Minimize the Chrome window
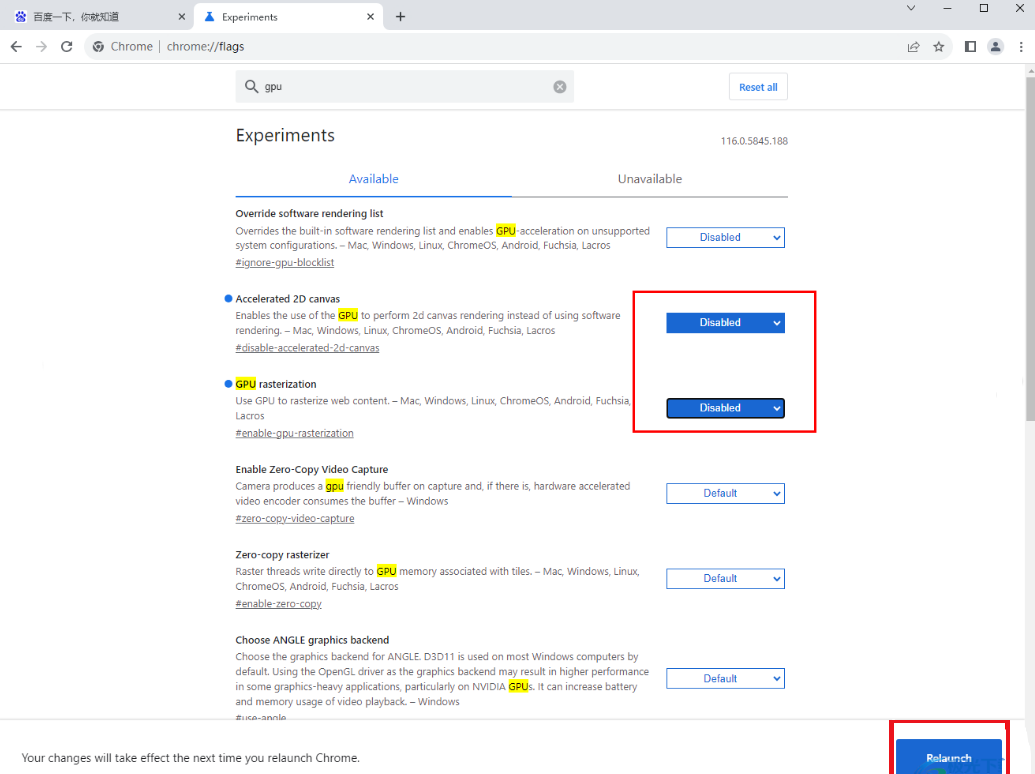This screenshot has height=774, width=1035. click(947, 8)
